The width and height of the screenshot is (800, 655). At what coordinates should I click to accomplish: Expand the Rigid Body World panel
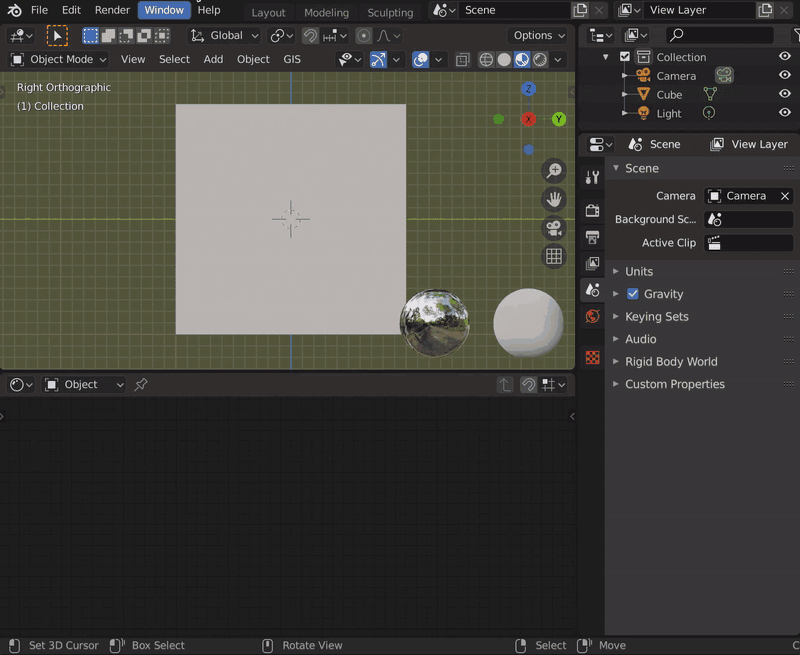(670, 361)
